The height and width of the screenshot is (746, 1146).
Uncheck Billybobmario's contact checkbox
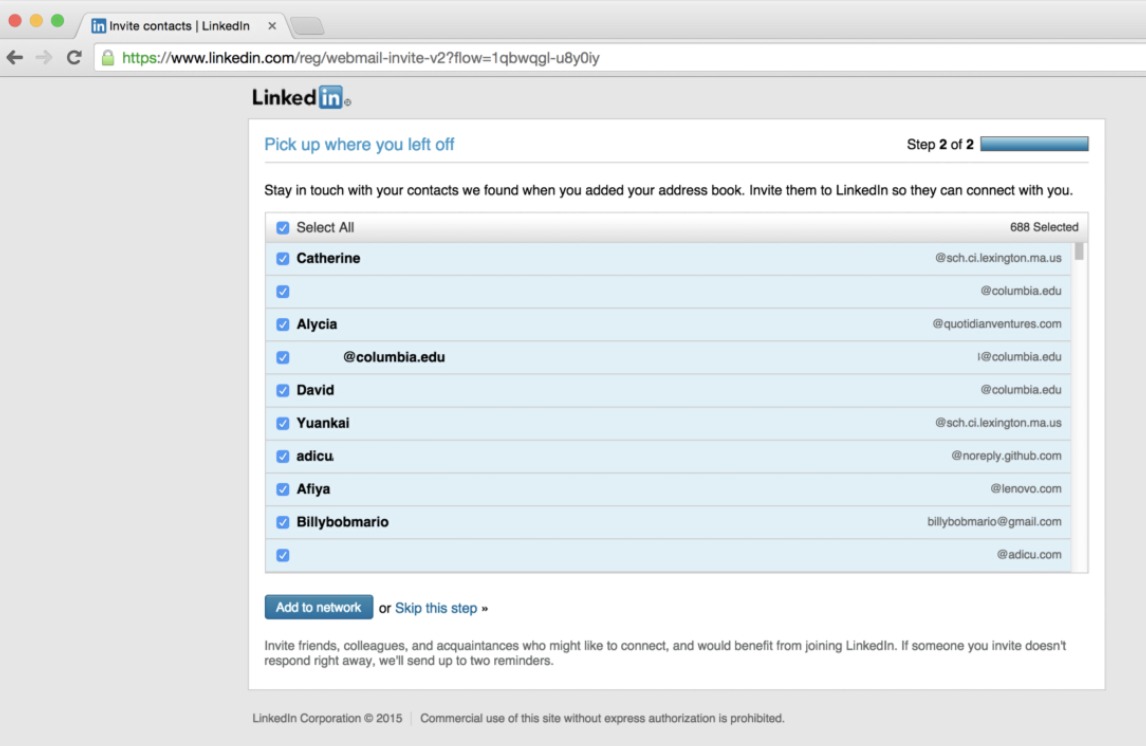tap(283, 522)
